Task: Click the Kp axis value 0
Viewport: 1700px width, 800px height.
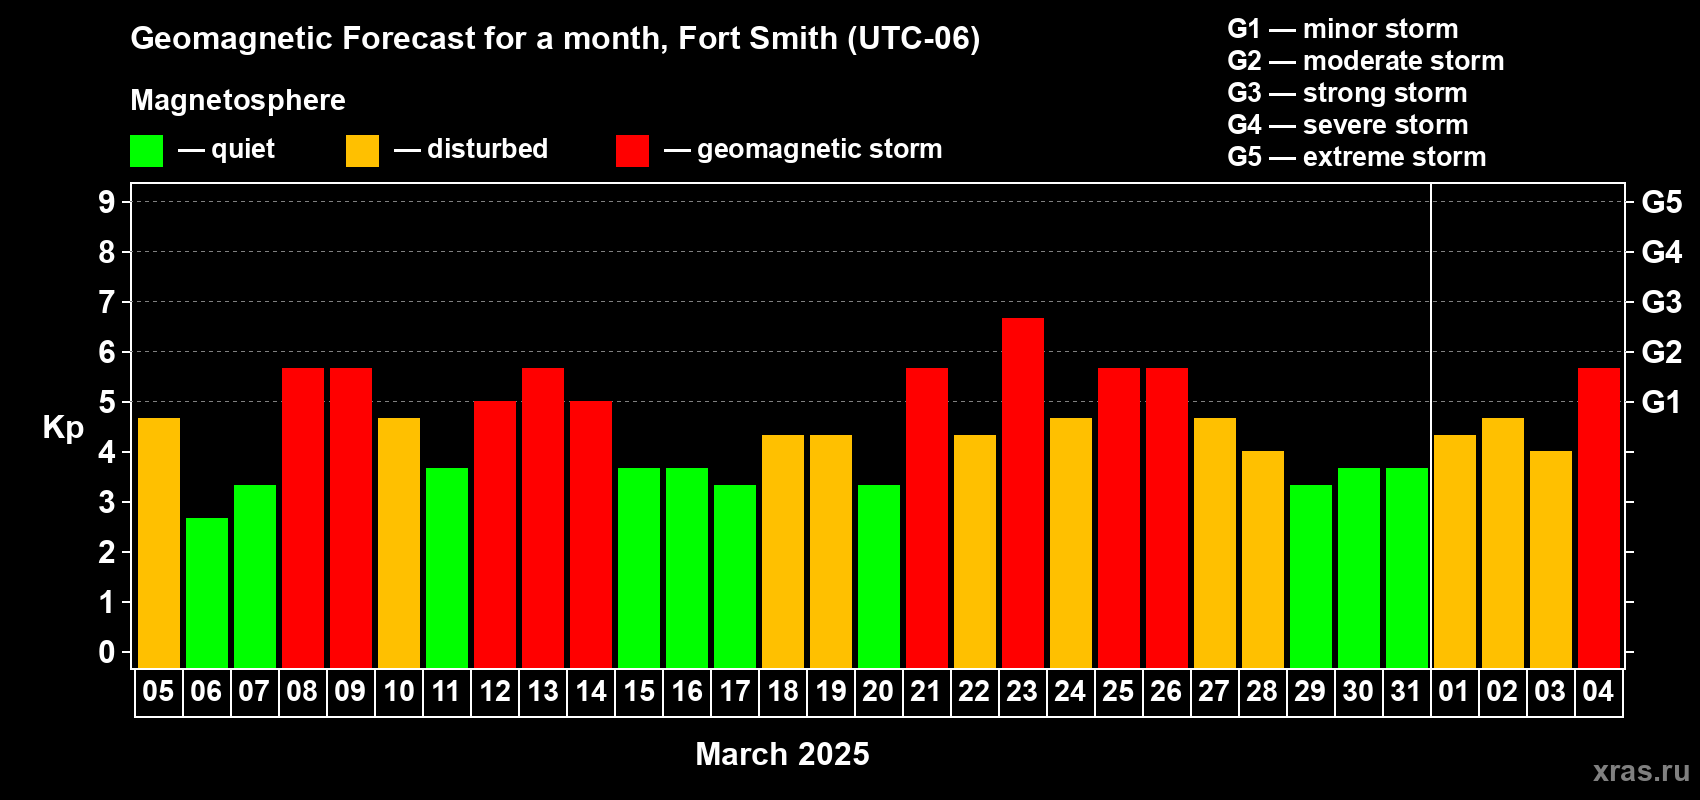Action: click(107, 652)
